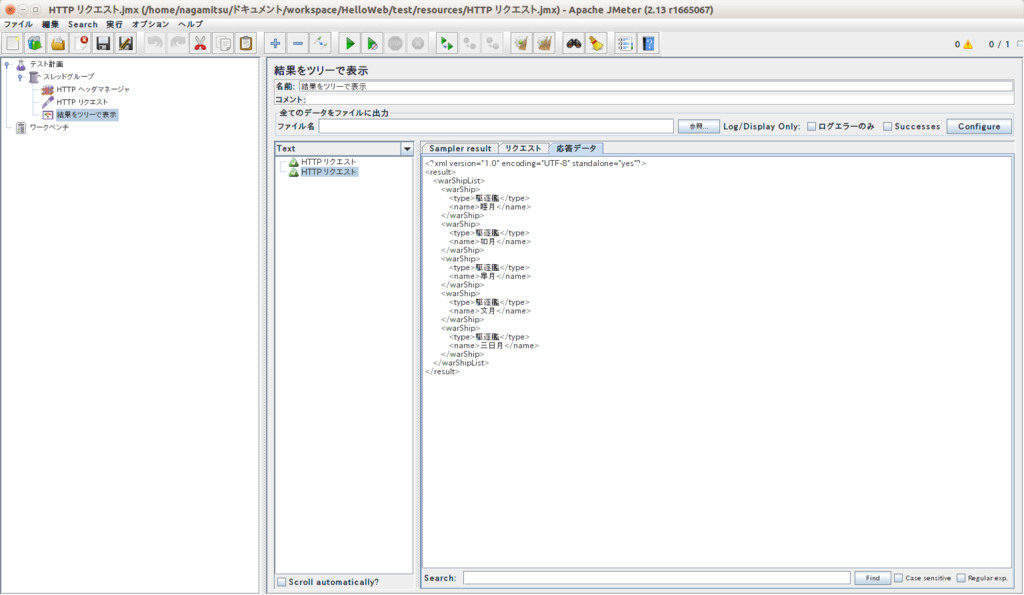
Task: Select HTTP ヘッダマネージャ in tree
Action: tap(93, 89)
